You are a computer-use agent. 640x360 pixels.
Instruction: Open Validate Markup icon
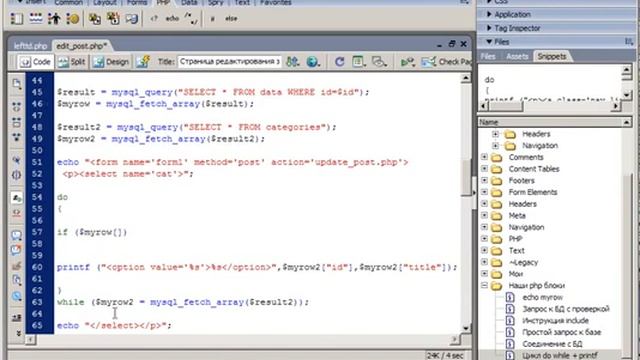[x=407, y=62]
